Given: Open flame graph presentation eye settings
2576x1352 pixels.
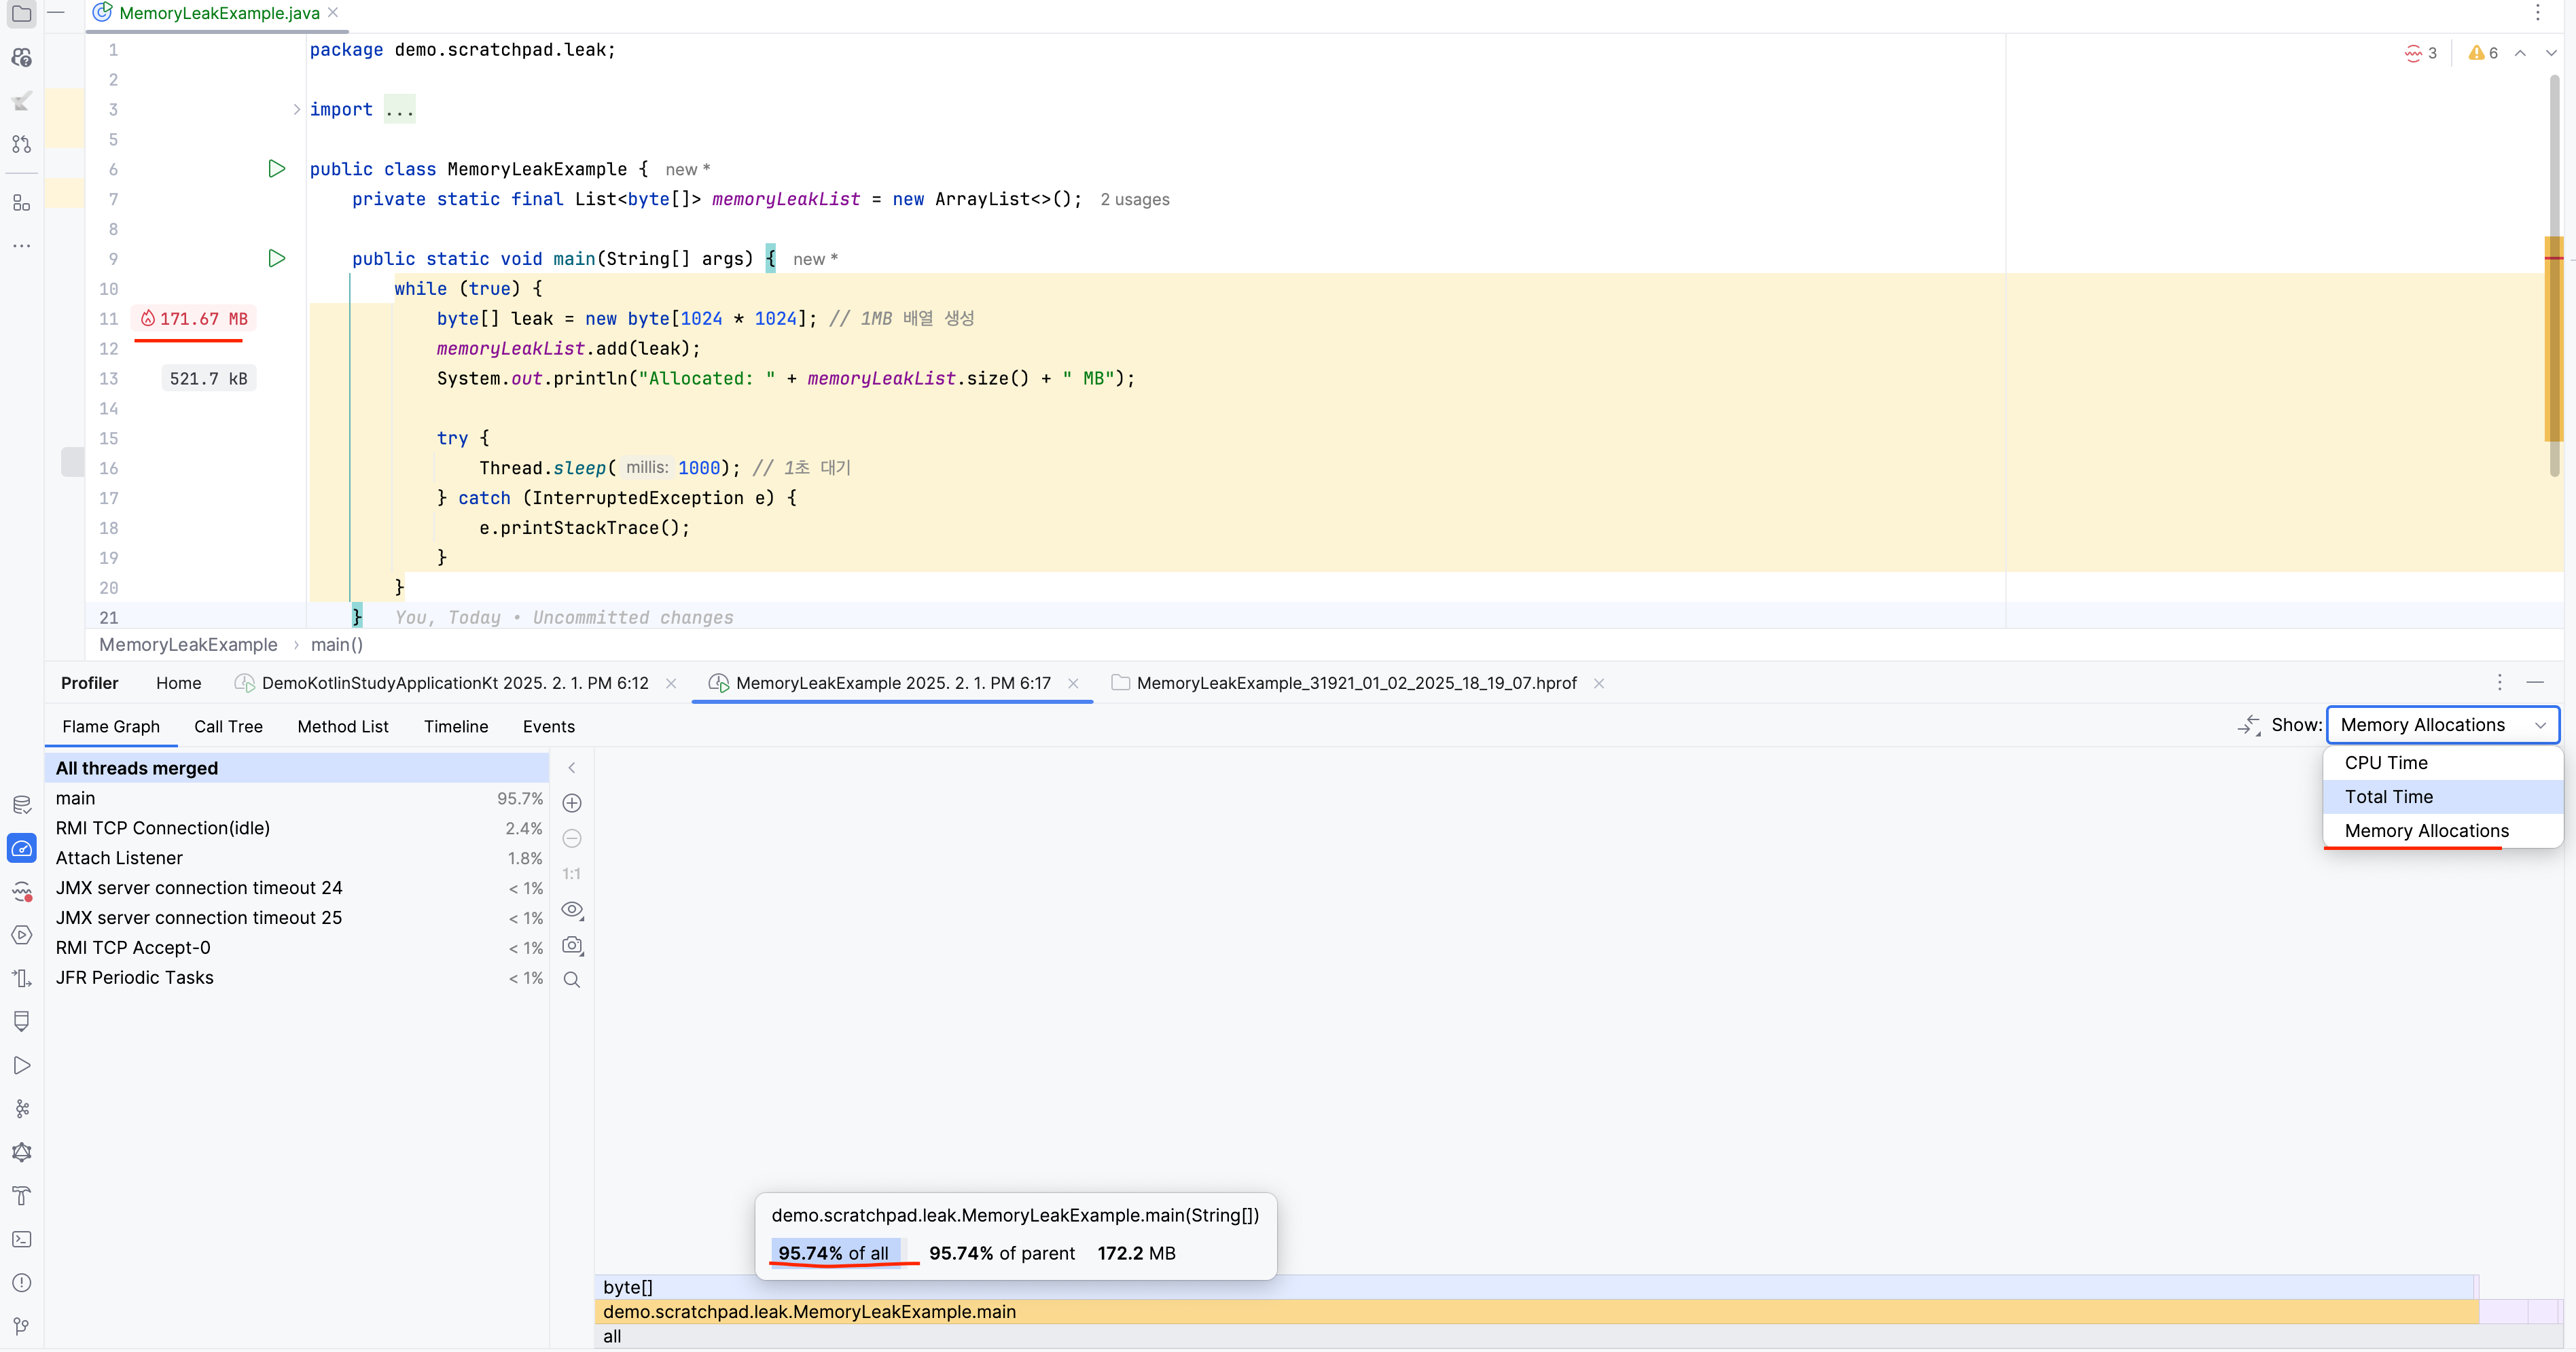Looking at the screenshot, I should tap(572, 910).
